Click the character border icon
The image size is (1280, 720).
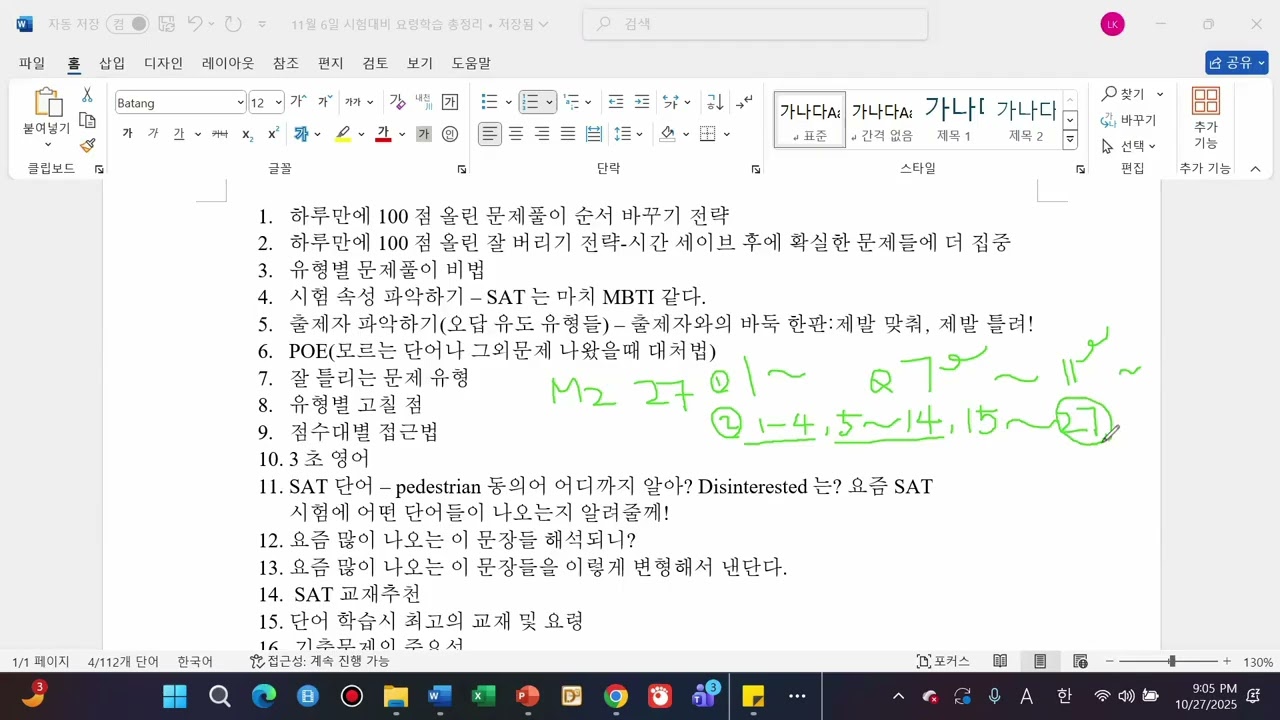[450, 102]
